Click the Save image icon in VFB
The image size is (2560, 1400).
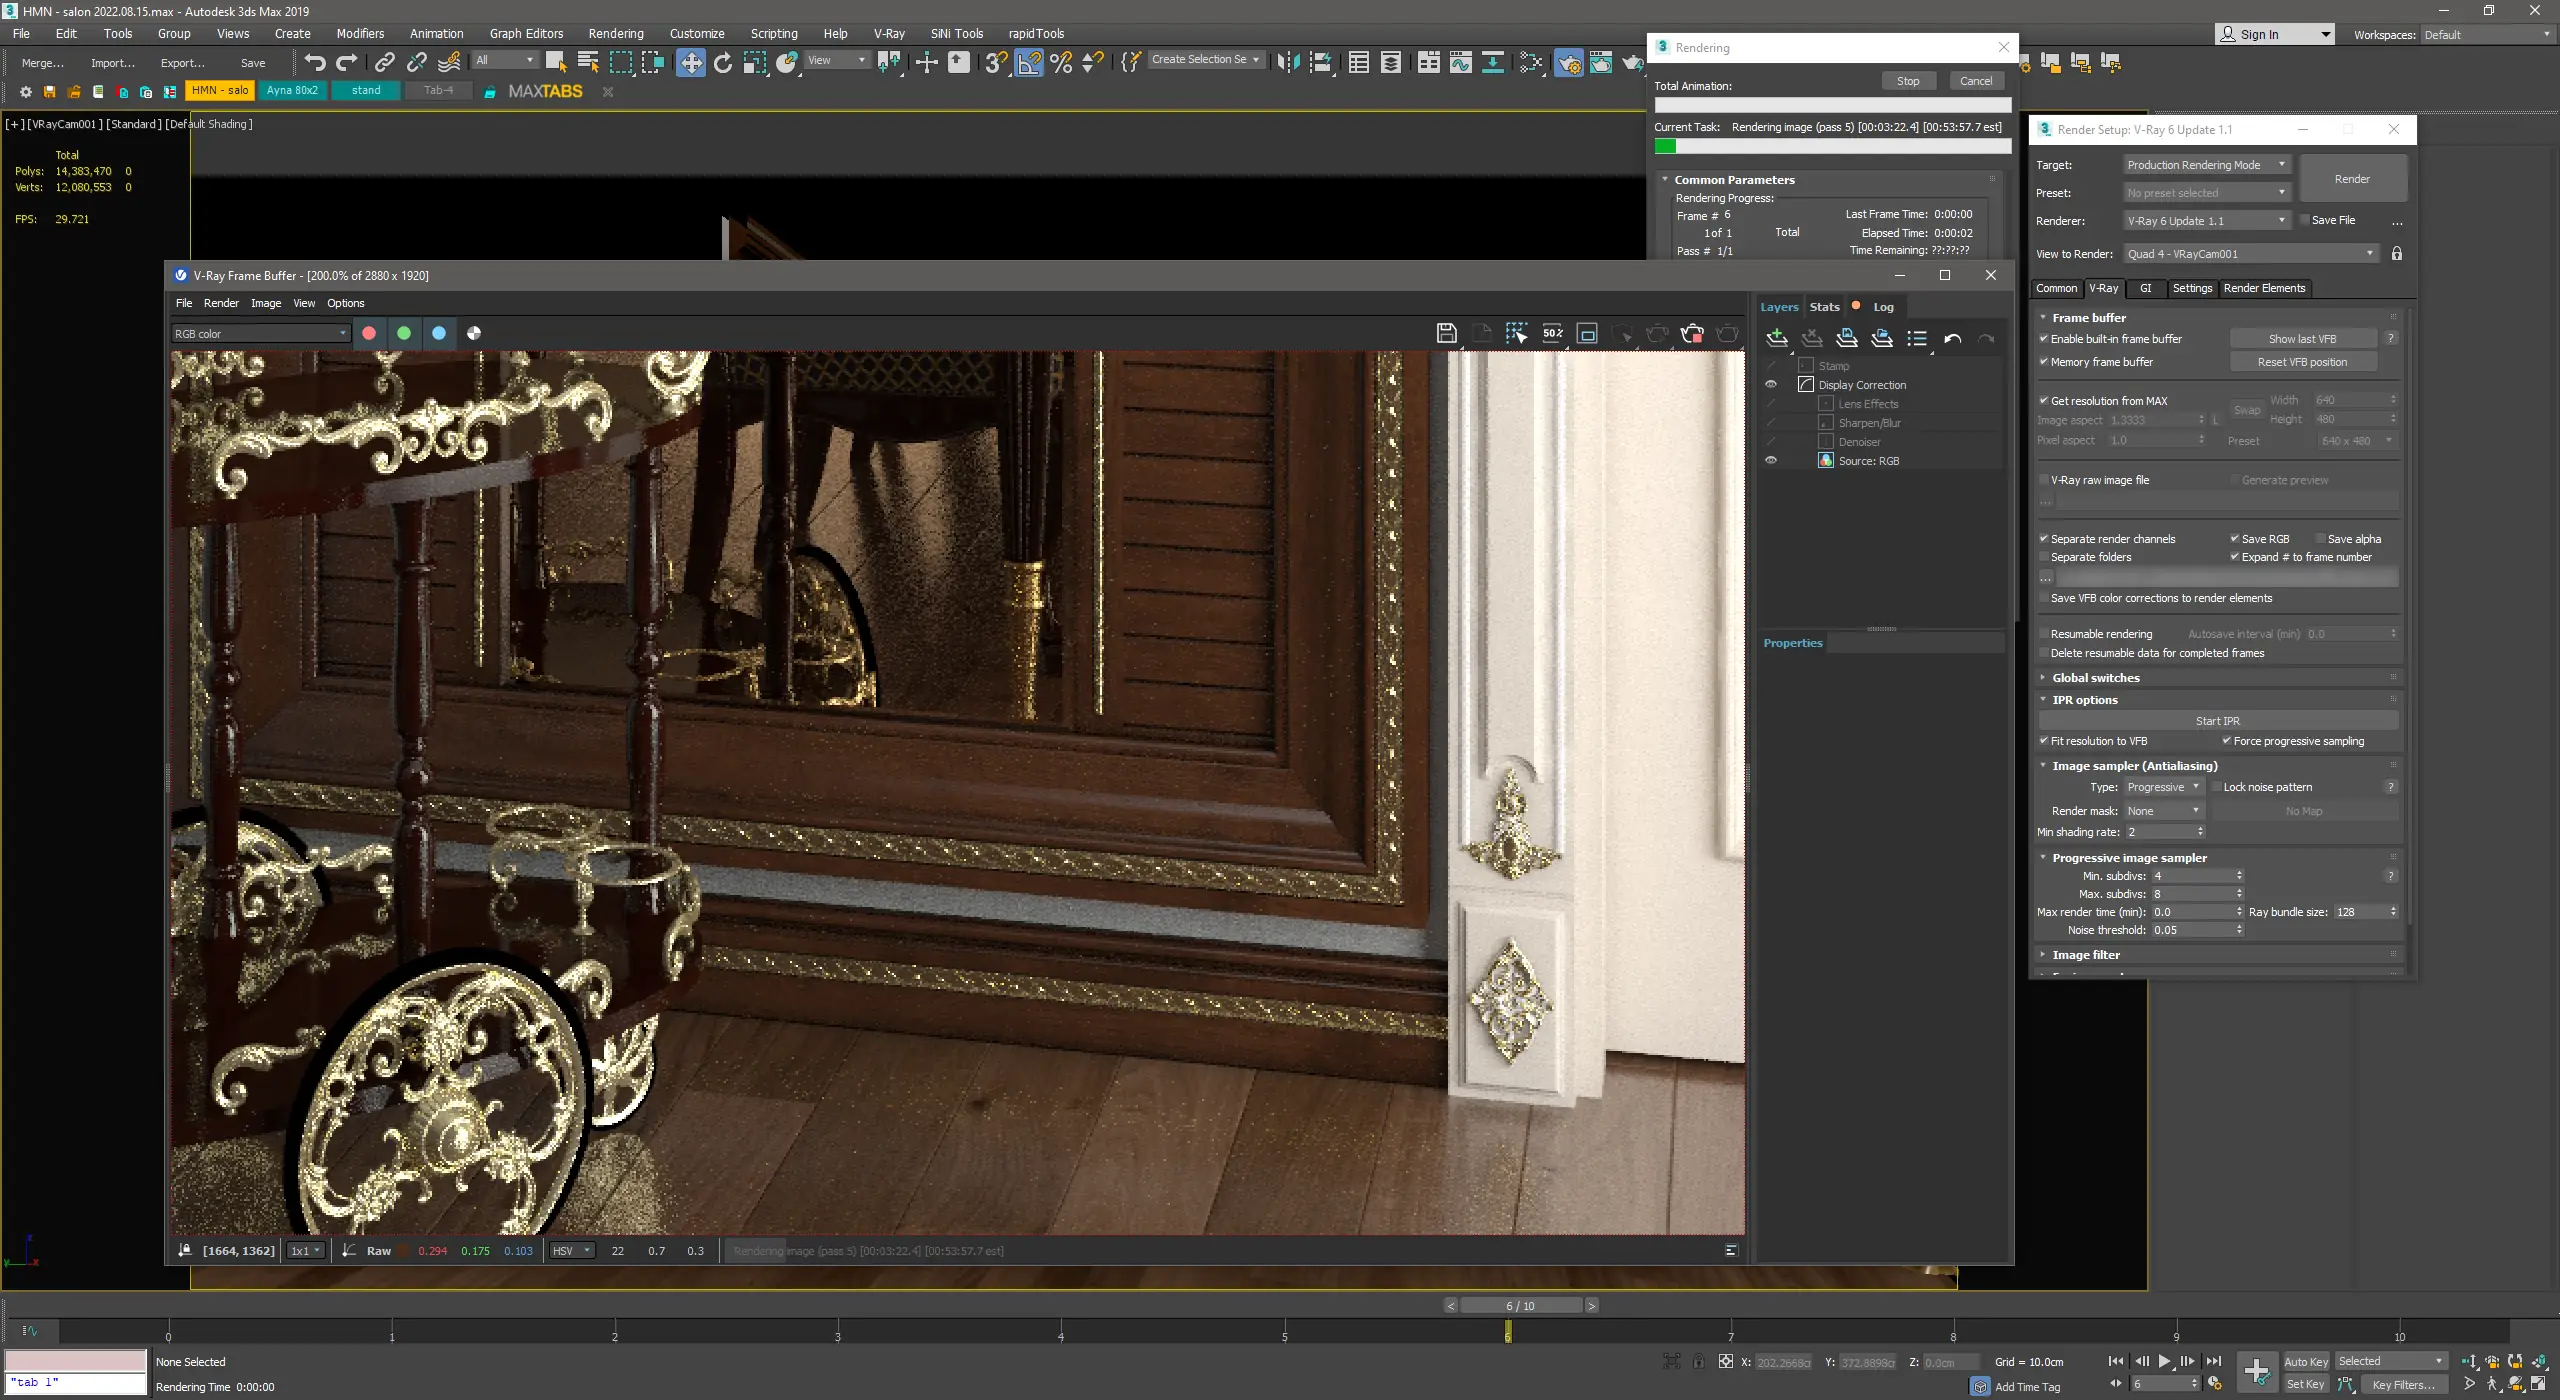[x=1446, y=334]
